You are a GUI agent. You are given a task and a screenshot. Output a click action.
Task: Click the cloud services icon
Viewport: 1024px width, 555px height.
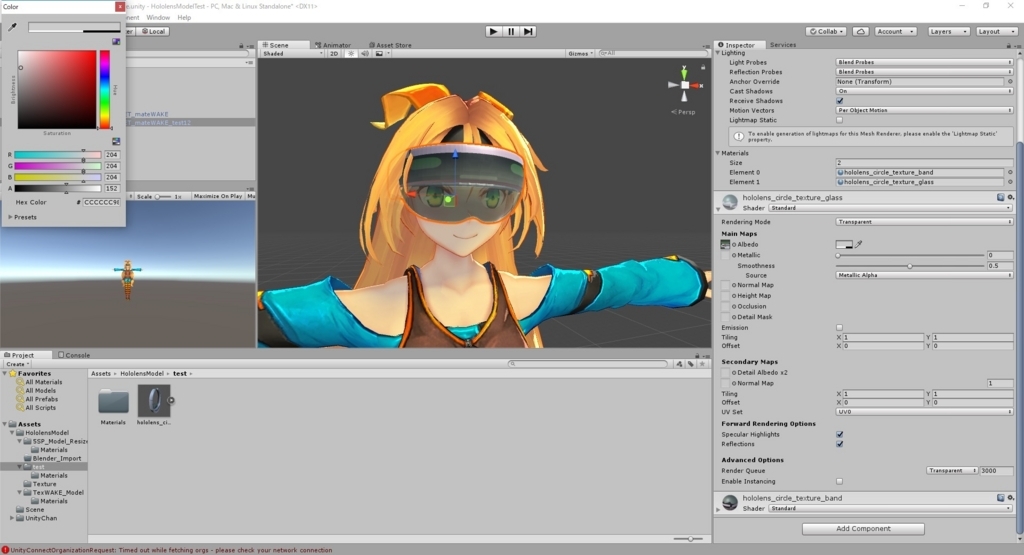tap(861, 31)
